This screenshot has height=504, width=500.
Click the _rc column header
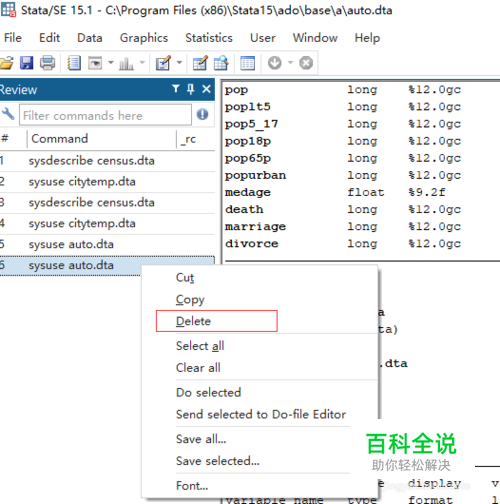tap(195, 139)
